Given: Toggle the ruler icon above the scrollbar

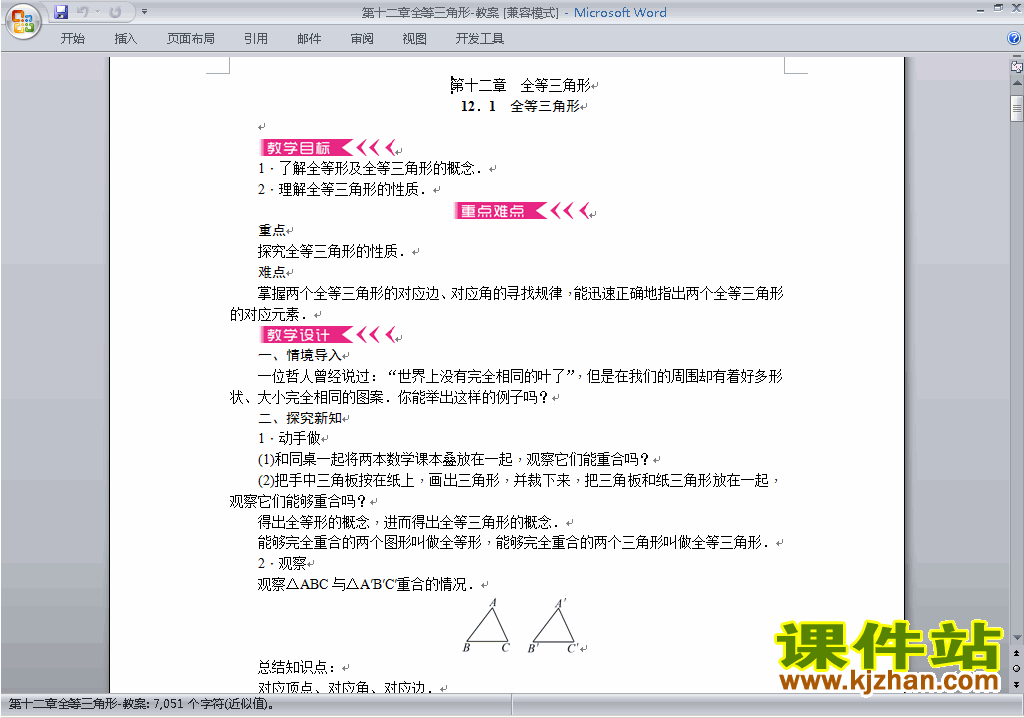Looking at the screenshot, I should click(x=1017, y=66).
